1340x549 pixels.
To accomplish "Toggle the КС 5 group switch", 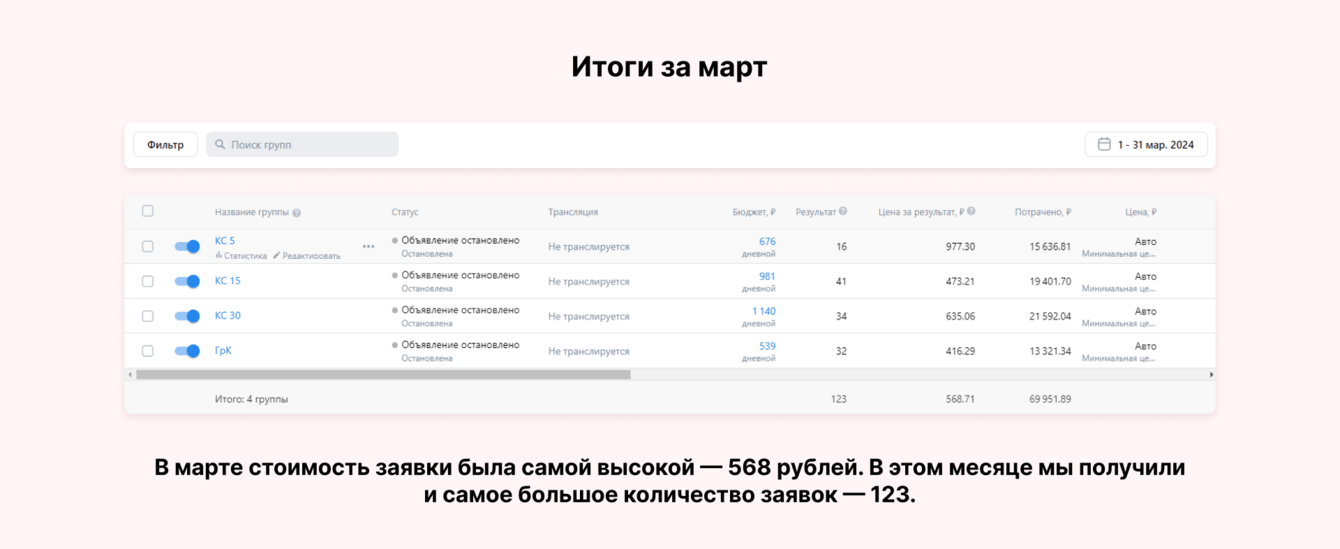I will click(x=187, y=246).
